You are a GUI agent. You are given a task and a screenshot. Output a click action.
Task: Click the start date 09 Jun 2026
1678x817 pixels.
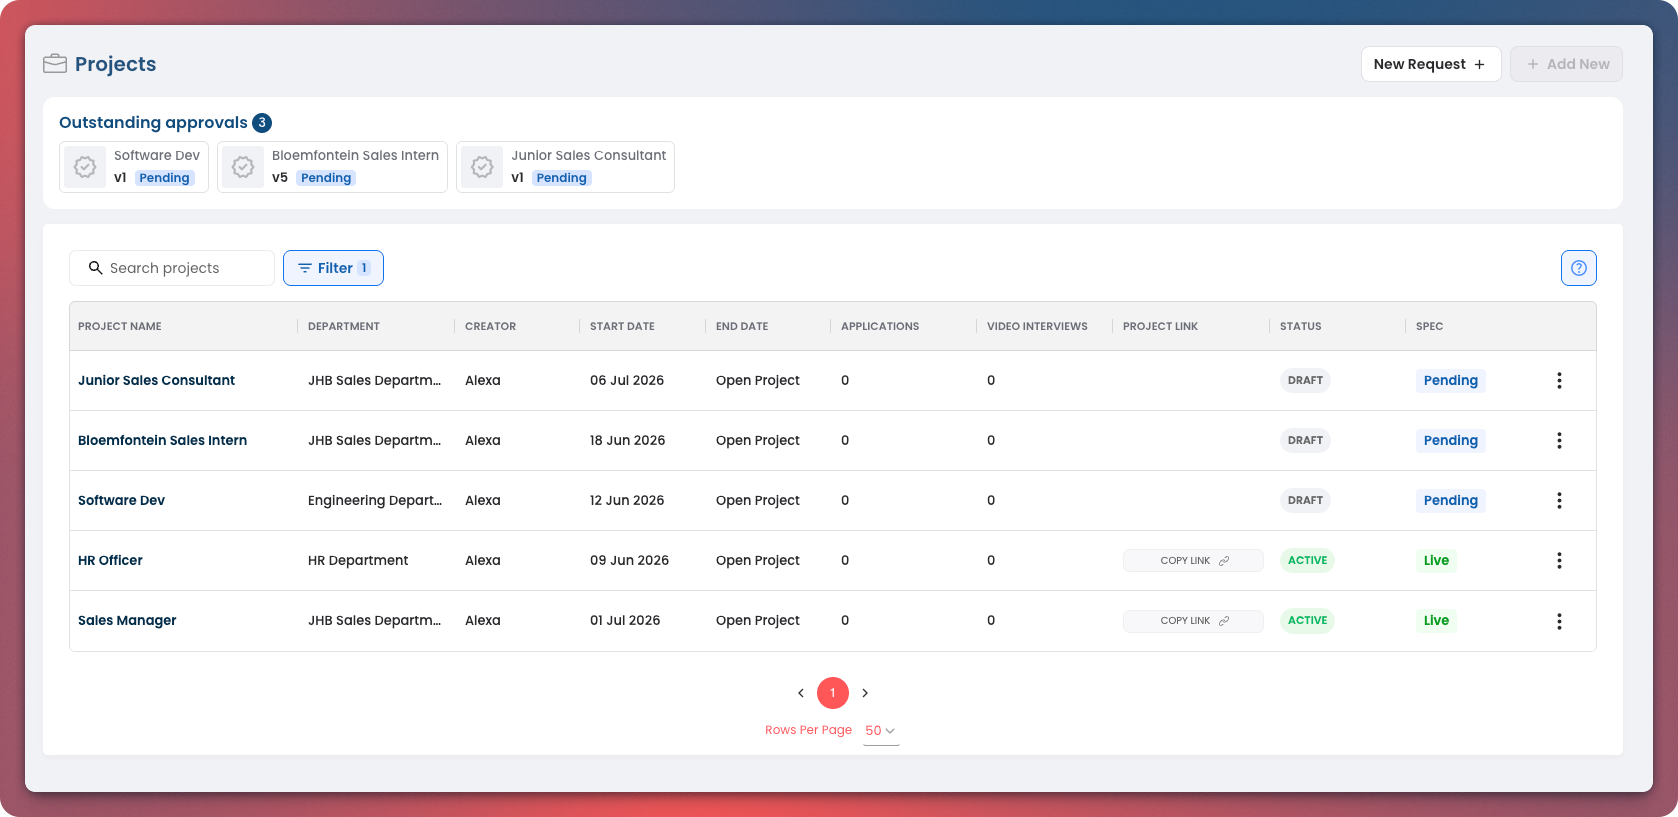(629, 560)
